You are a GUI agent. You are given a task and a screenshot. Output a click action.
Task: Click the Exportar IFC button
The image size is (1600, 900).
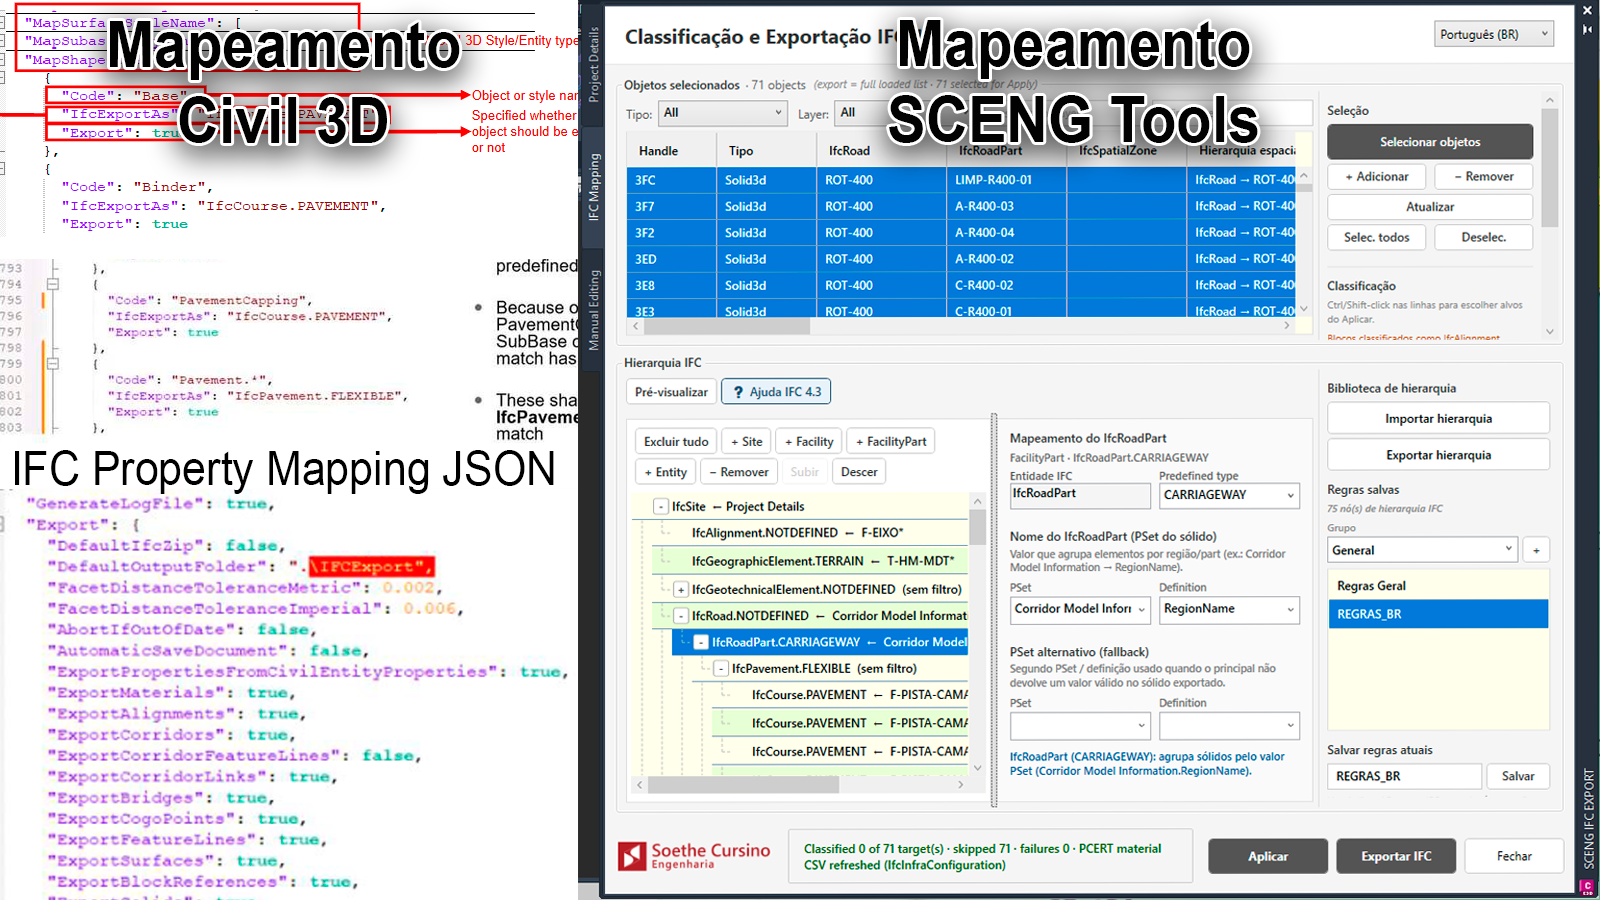coord(1396,856)
